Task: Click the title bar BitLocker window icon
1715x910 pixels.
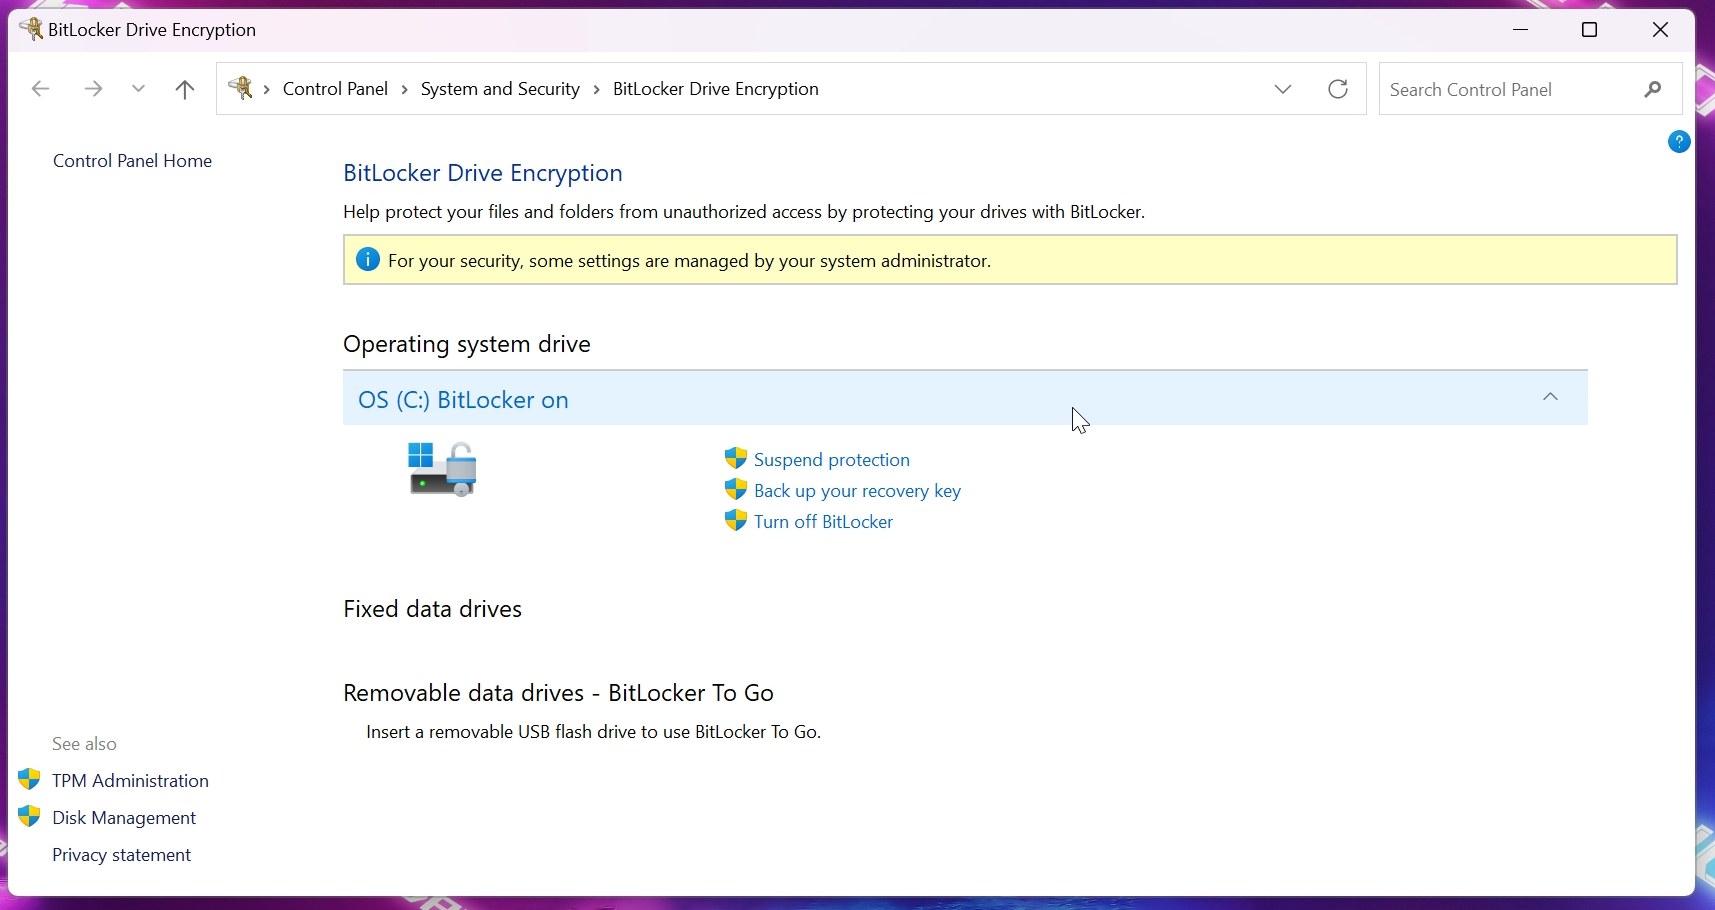Action: point(31,29)
